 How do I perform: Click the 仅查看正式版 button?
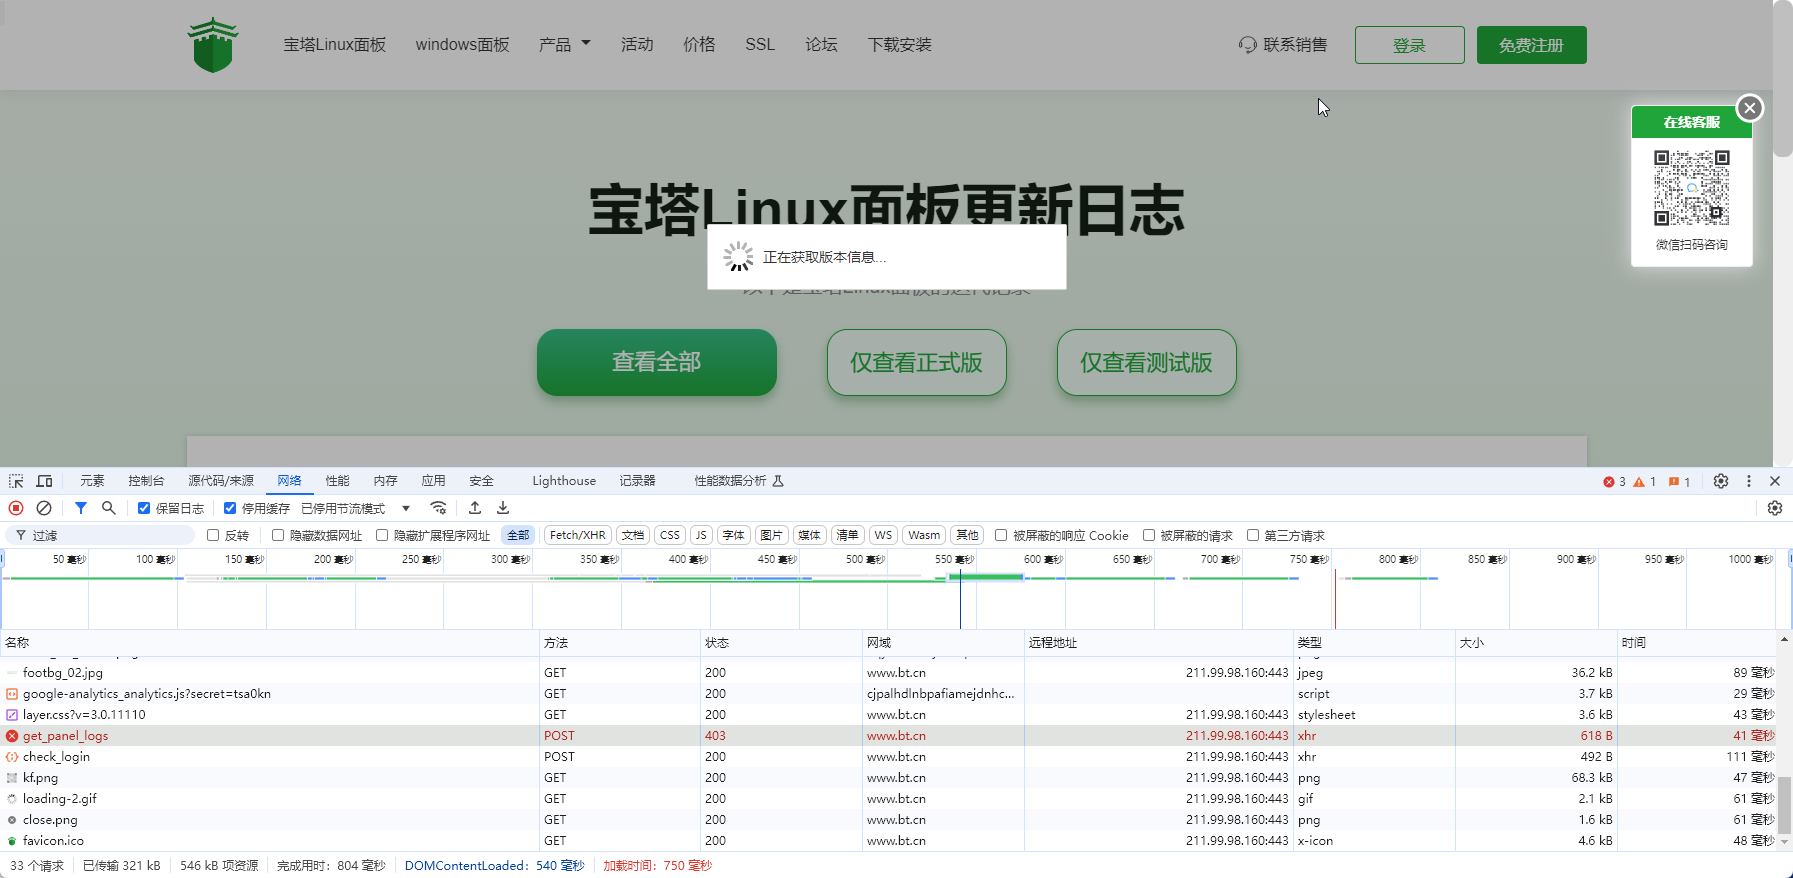click(917, 362)
